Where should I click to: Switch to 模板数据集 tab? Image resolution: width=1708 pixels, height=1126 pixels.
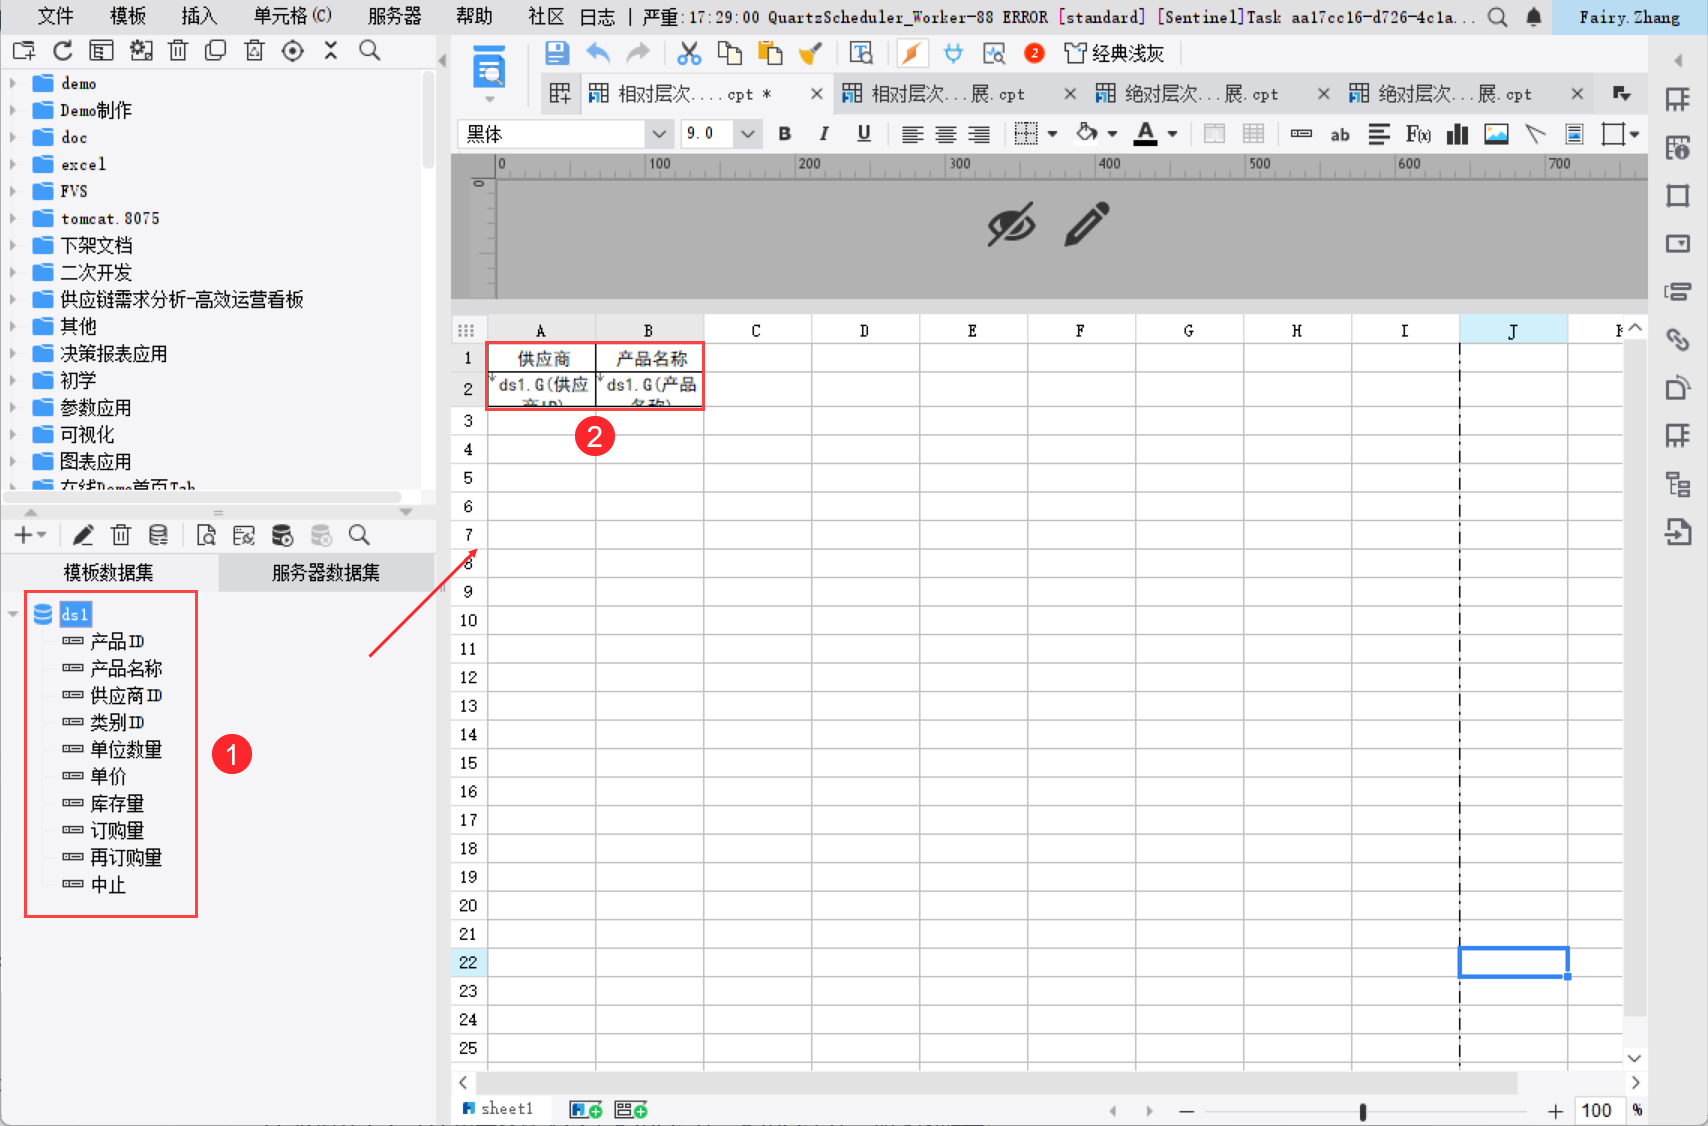pyautogui.click(x=109, y=573)
